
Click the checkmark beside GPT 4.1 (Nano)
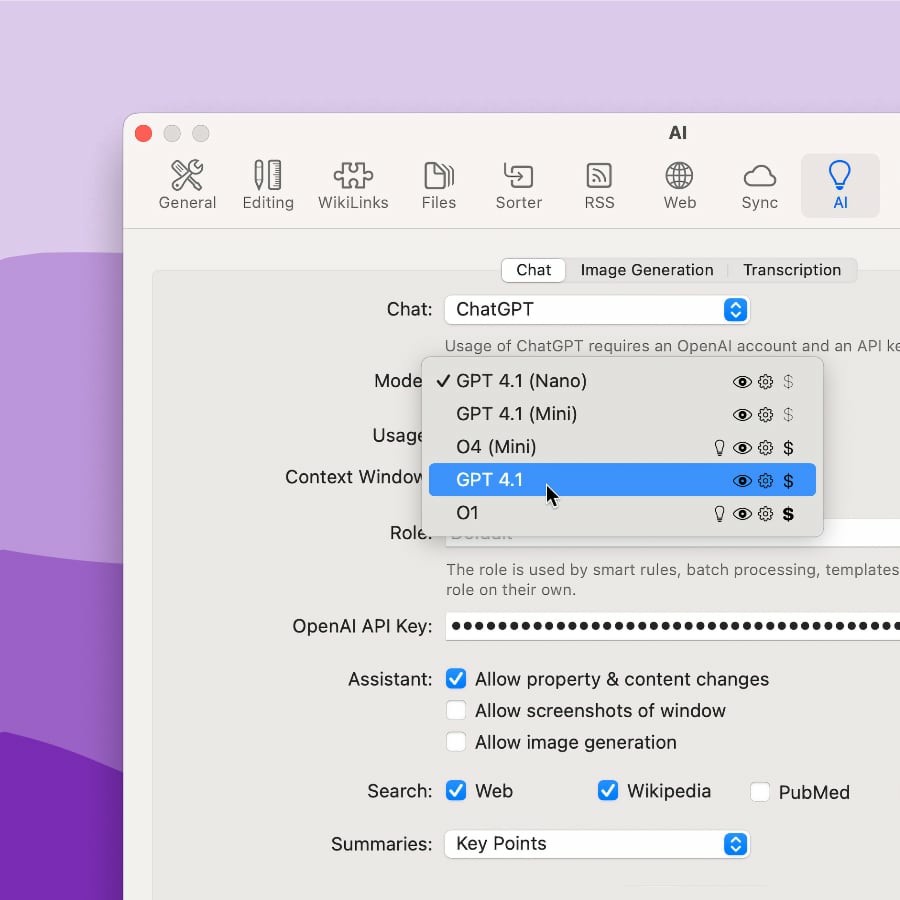click(x=443, y=381)
